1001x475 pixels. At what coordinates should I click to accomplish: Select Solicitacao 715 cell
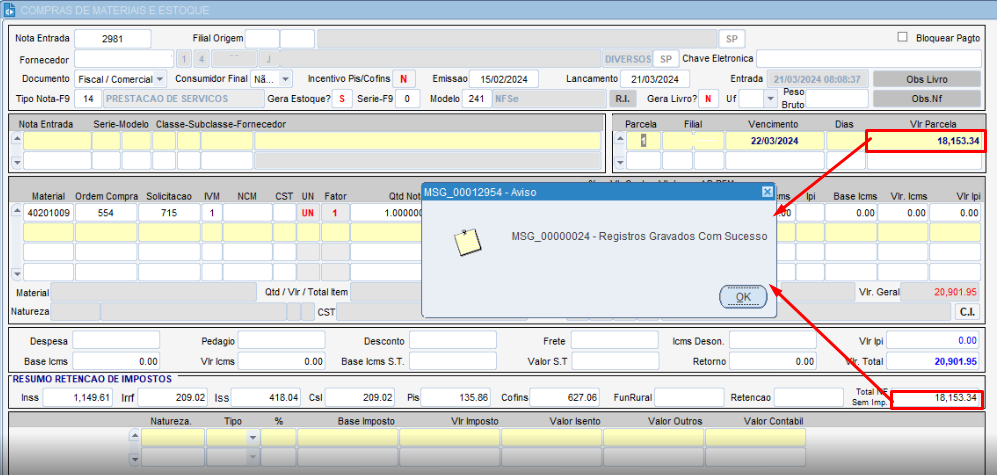(x=169, y=213)
